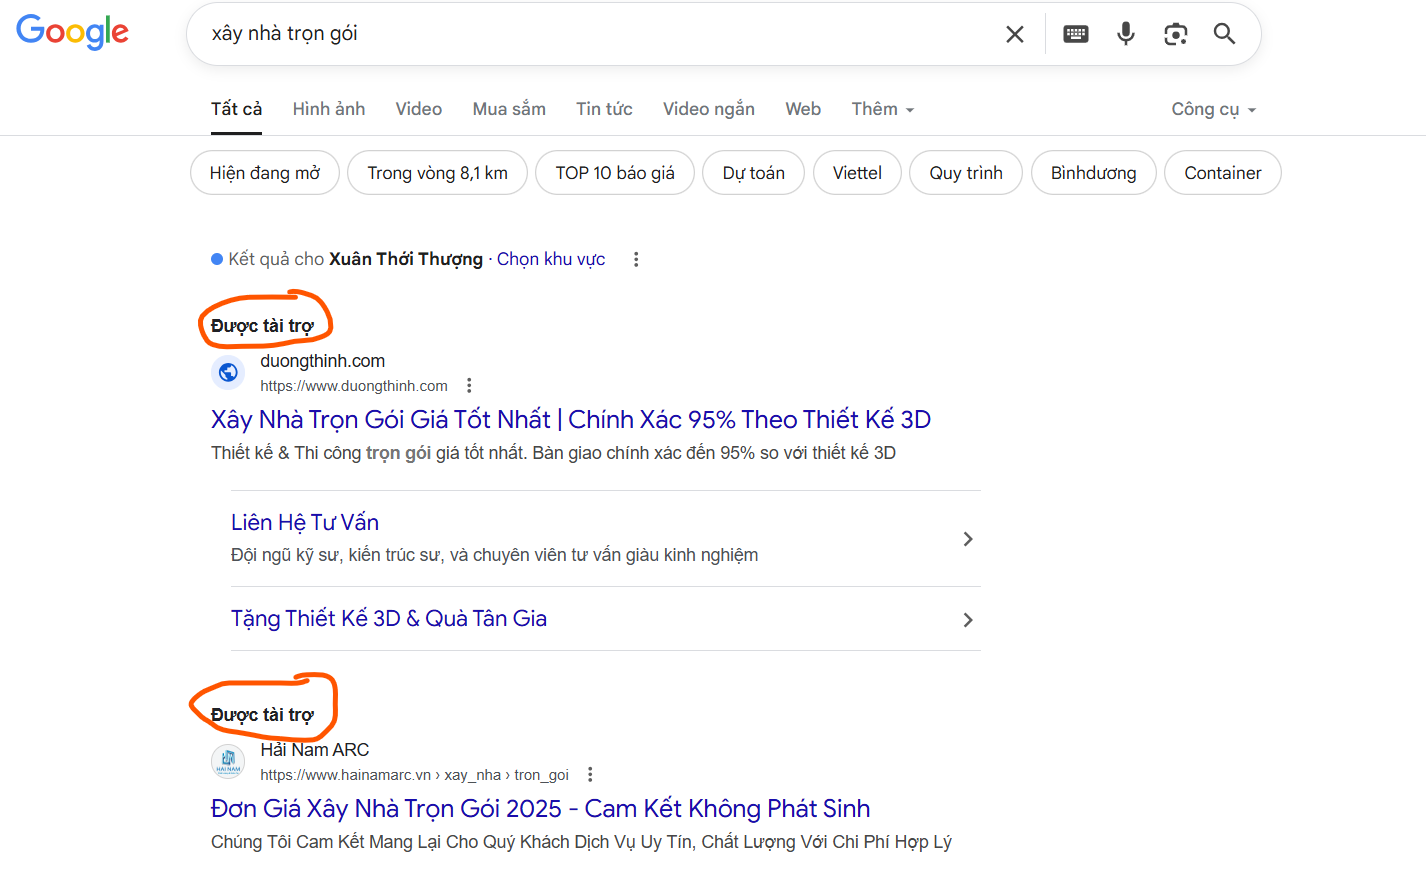1426x872 pixels.
Task: Select the Dự toán suggestion chip
Action: tap(754, 173)
